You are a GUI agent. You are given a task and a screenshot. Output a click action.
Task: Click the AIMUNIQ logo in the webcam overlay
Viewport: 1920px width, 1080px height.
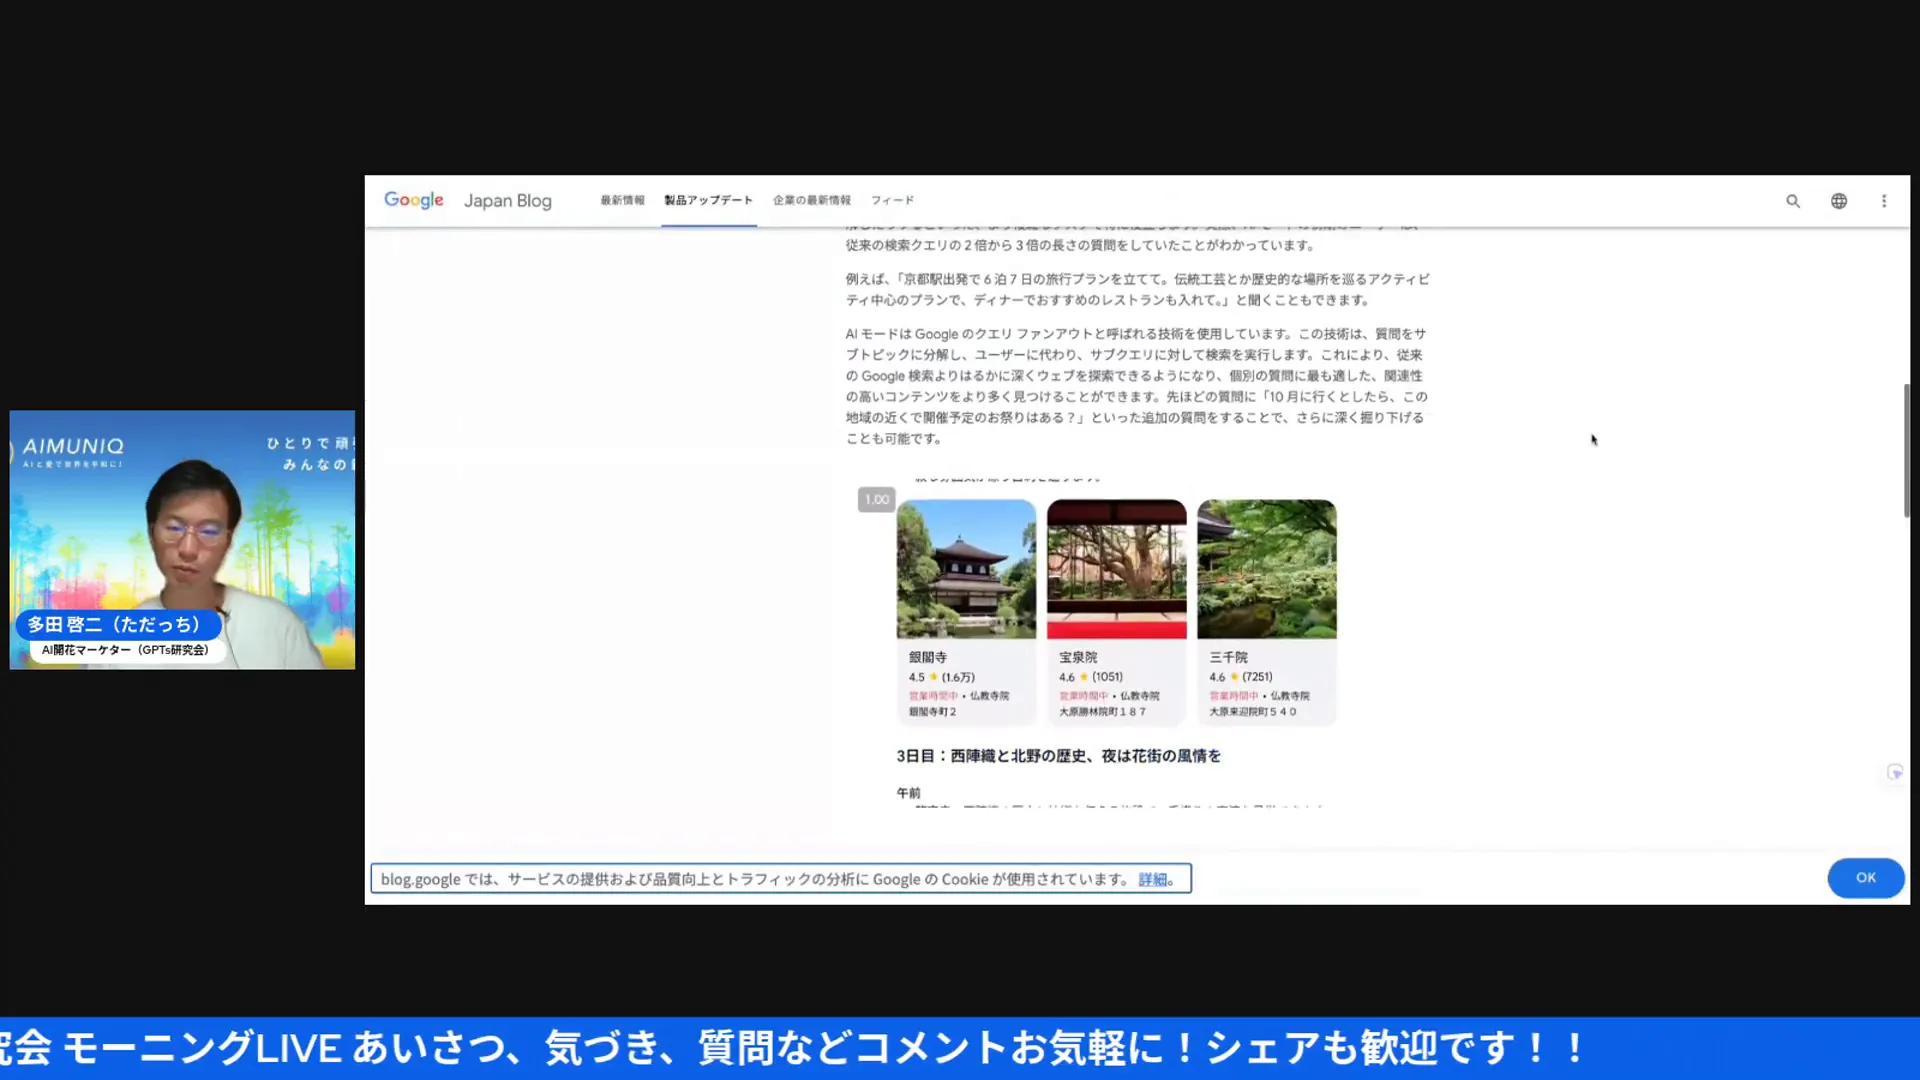[73, 447]
